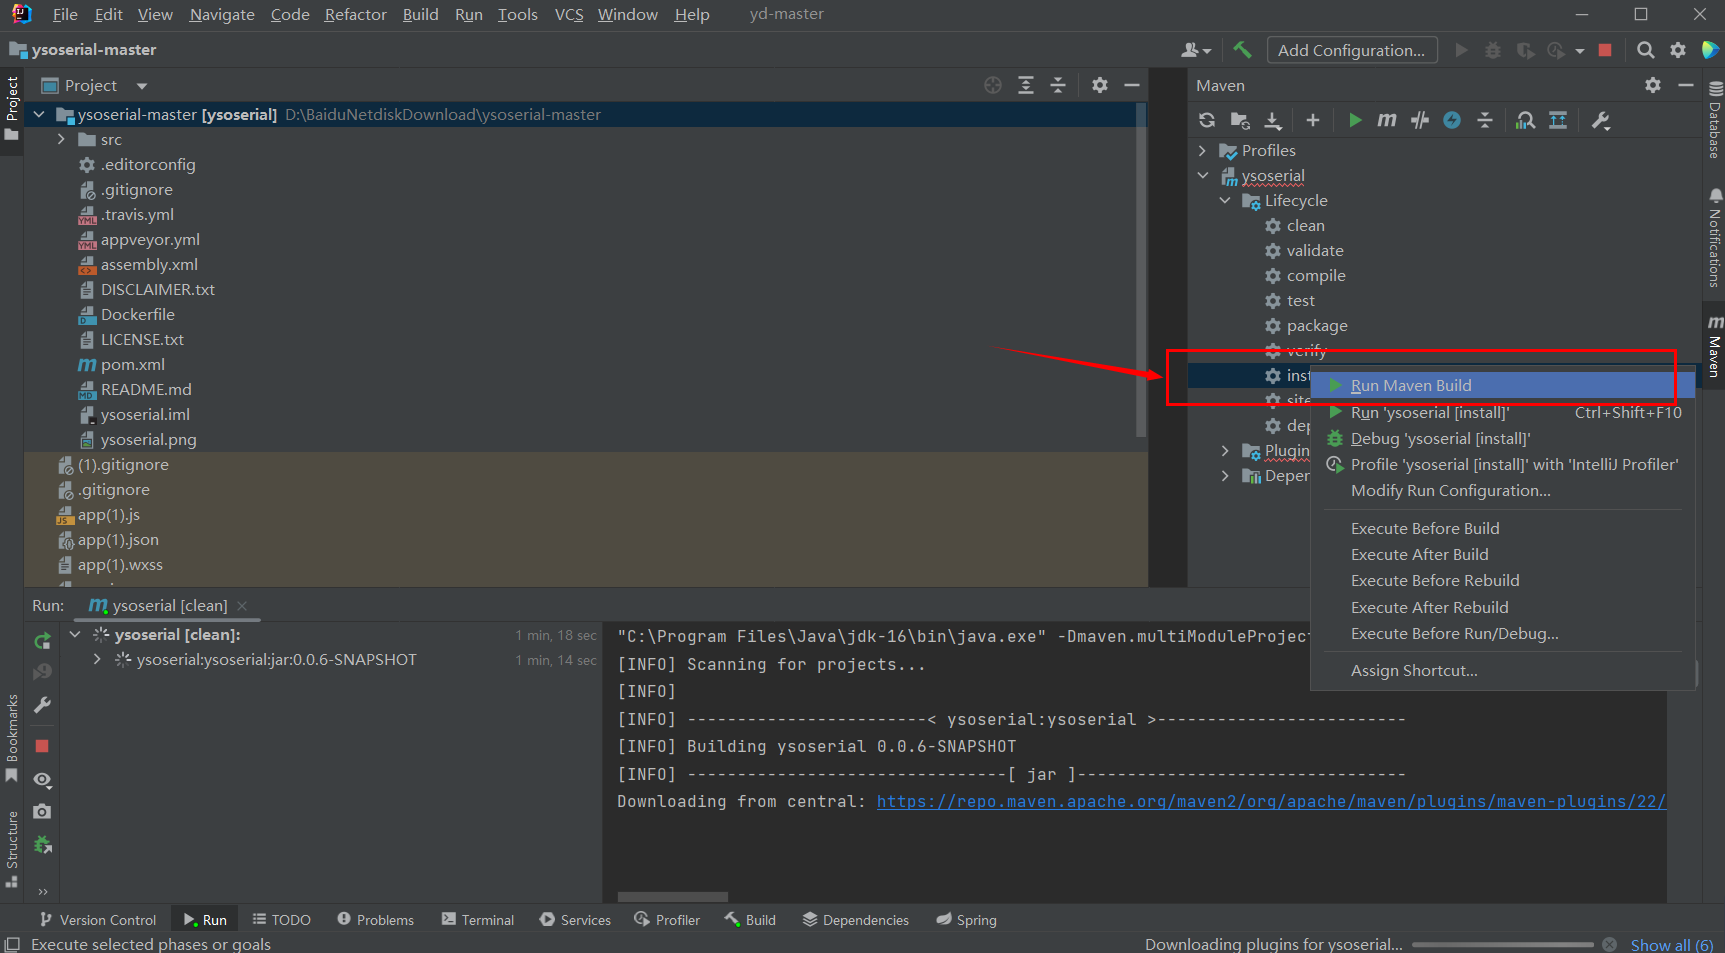The image size is (1725, 953).
Task: Select Opened File locate icon in Project panel
Action: 993,85
